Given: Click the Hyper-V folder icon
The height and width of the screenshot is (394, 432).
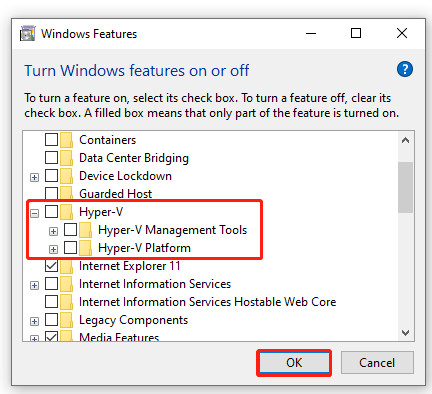Looking at the screenshot, I should 66,212.
